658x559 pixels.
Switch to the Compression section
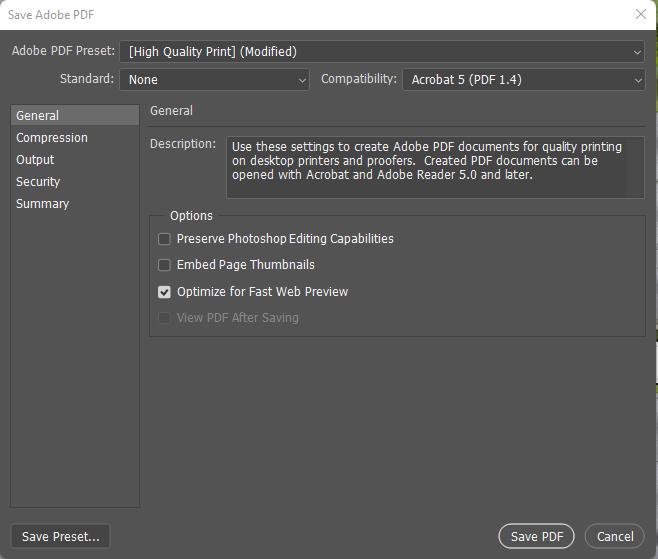(75, 138)
